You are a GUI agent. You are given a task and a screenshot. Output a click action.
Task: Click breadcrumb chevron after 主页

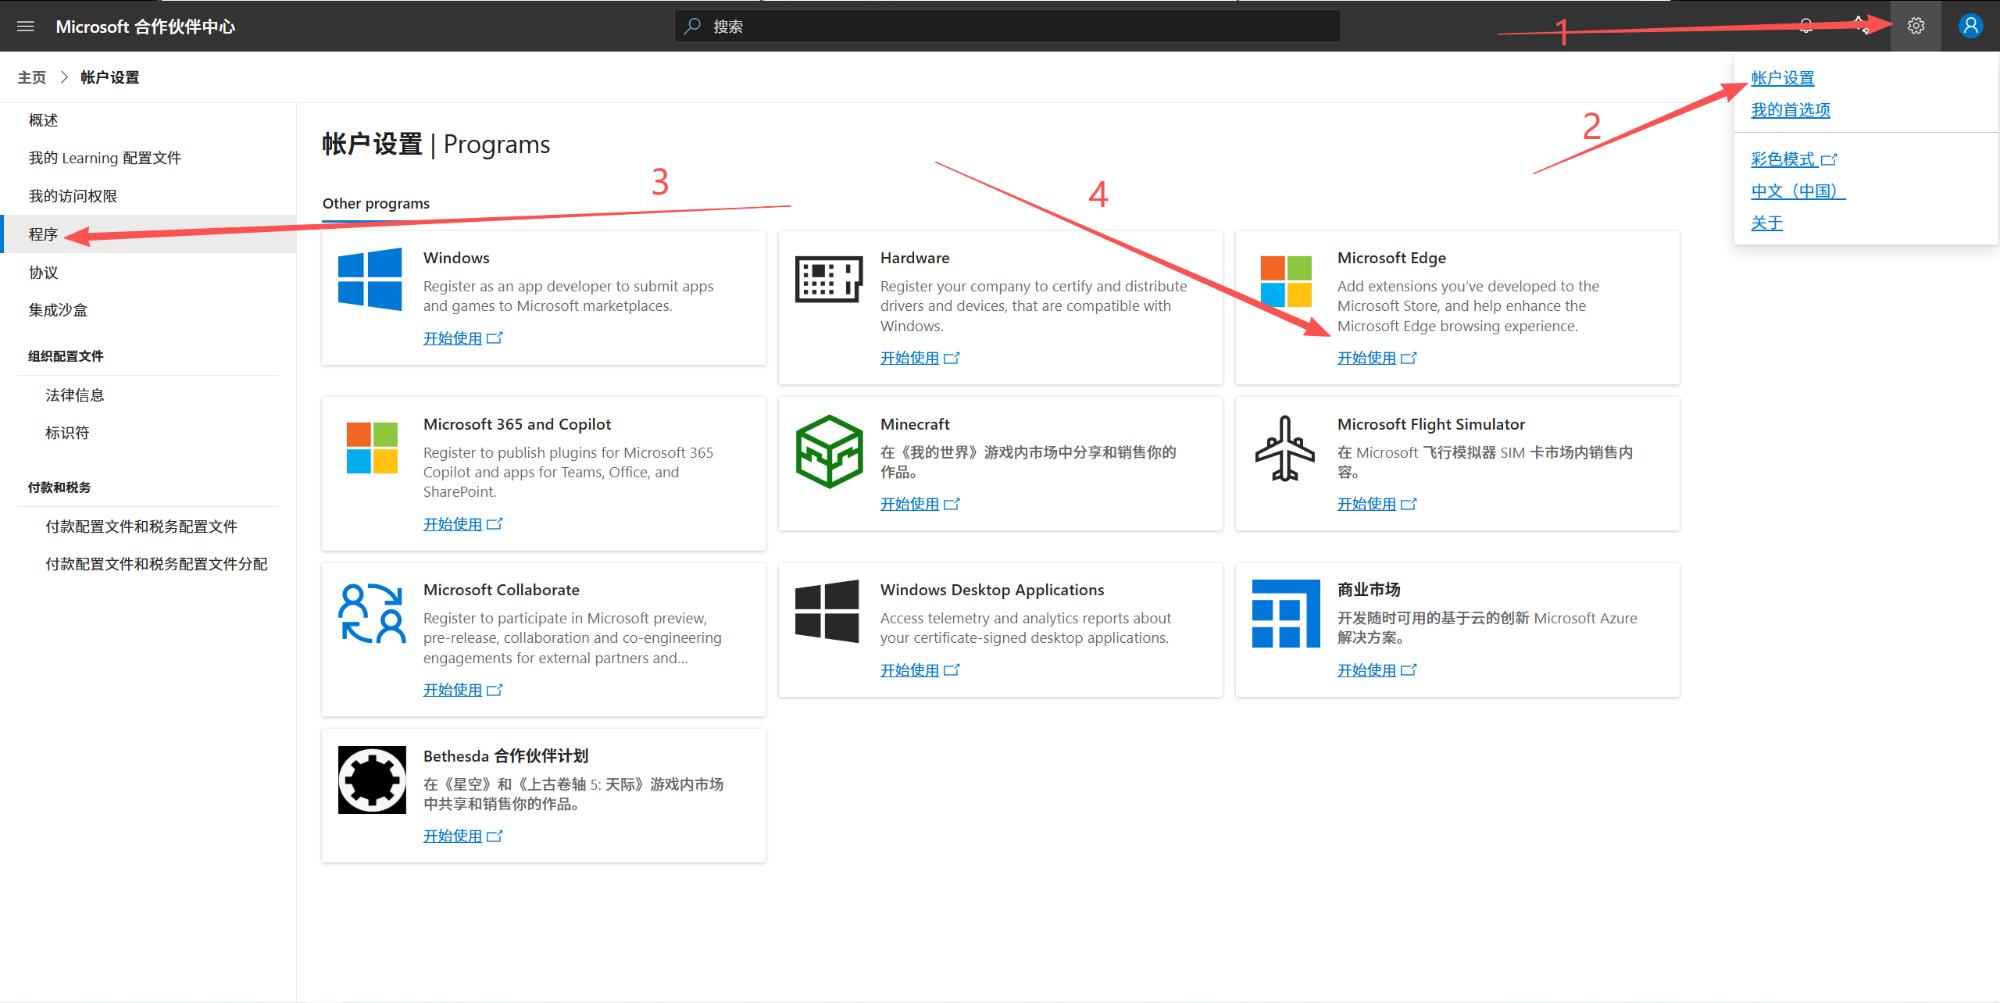[x=64, y=77]
